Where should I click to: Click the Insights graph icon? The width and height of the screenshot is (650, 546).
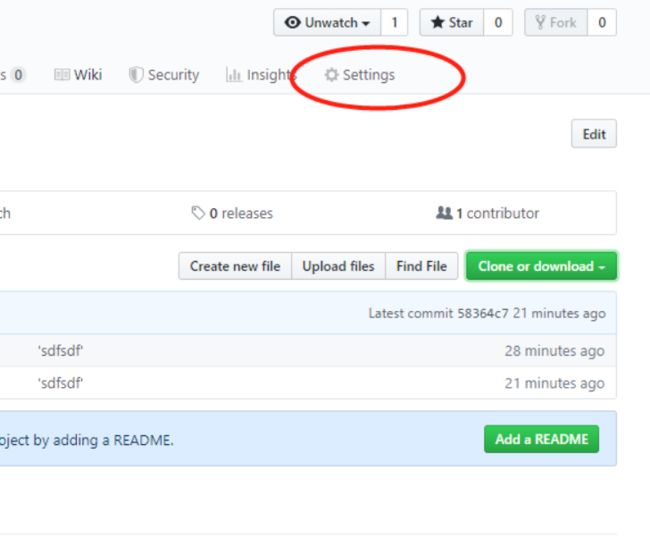tap(233, 75)
